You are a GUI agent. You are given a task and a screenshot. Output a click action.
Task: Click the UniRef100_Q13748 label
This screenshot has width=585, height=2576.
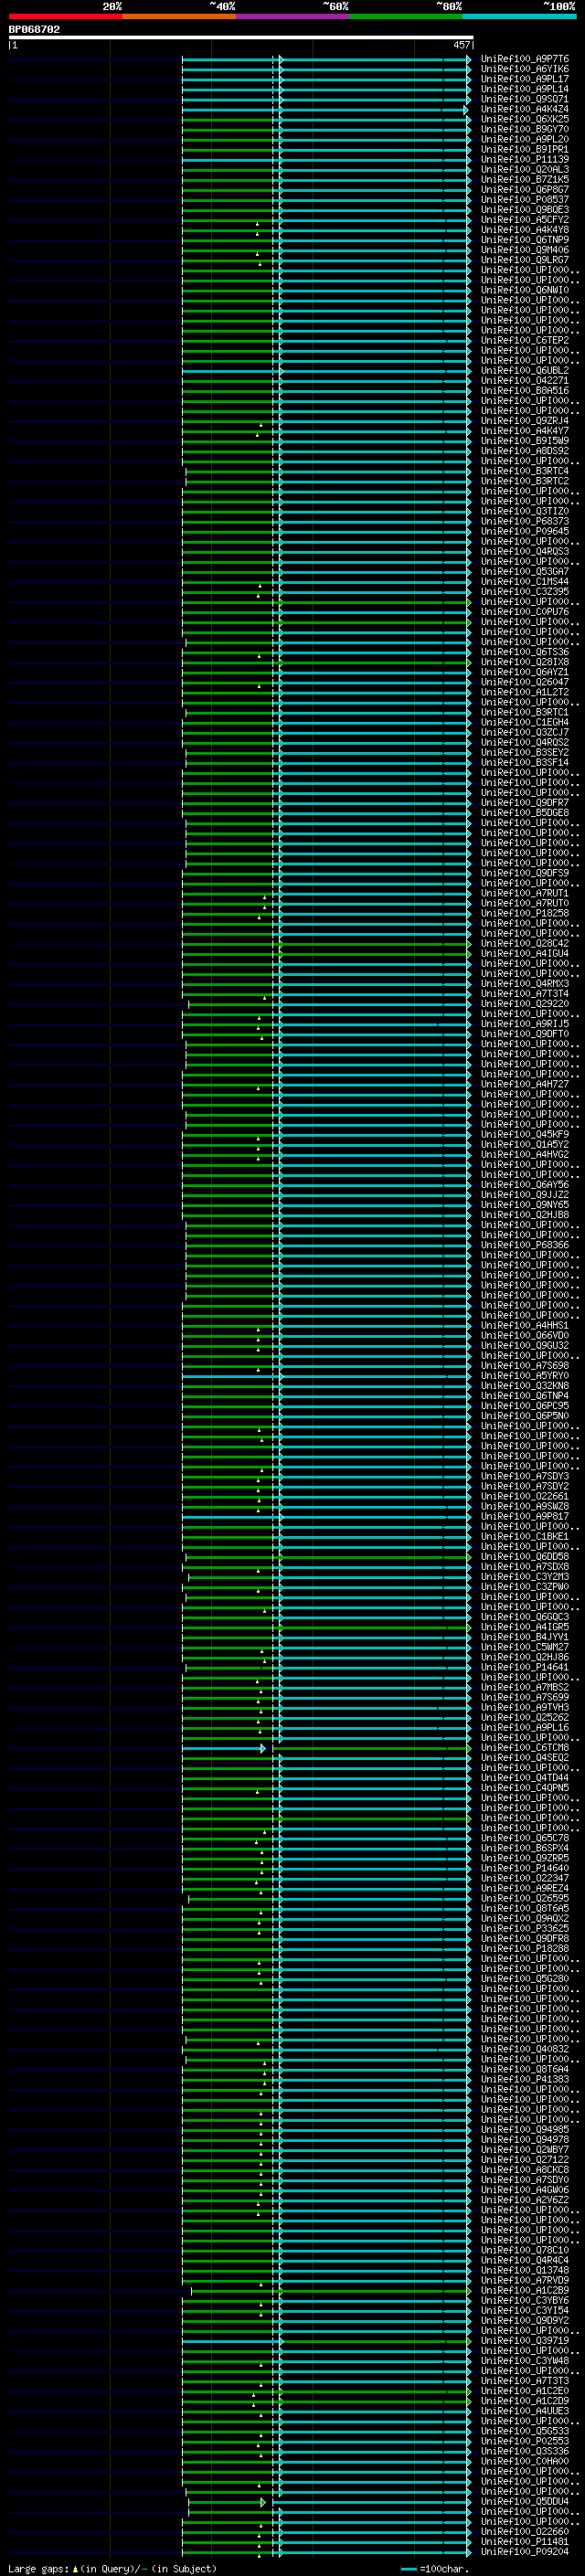[x=525, y=2270]
